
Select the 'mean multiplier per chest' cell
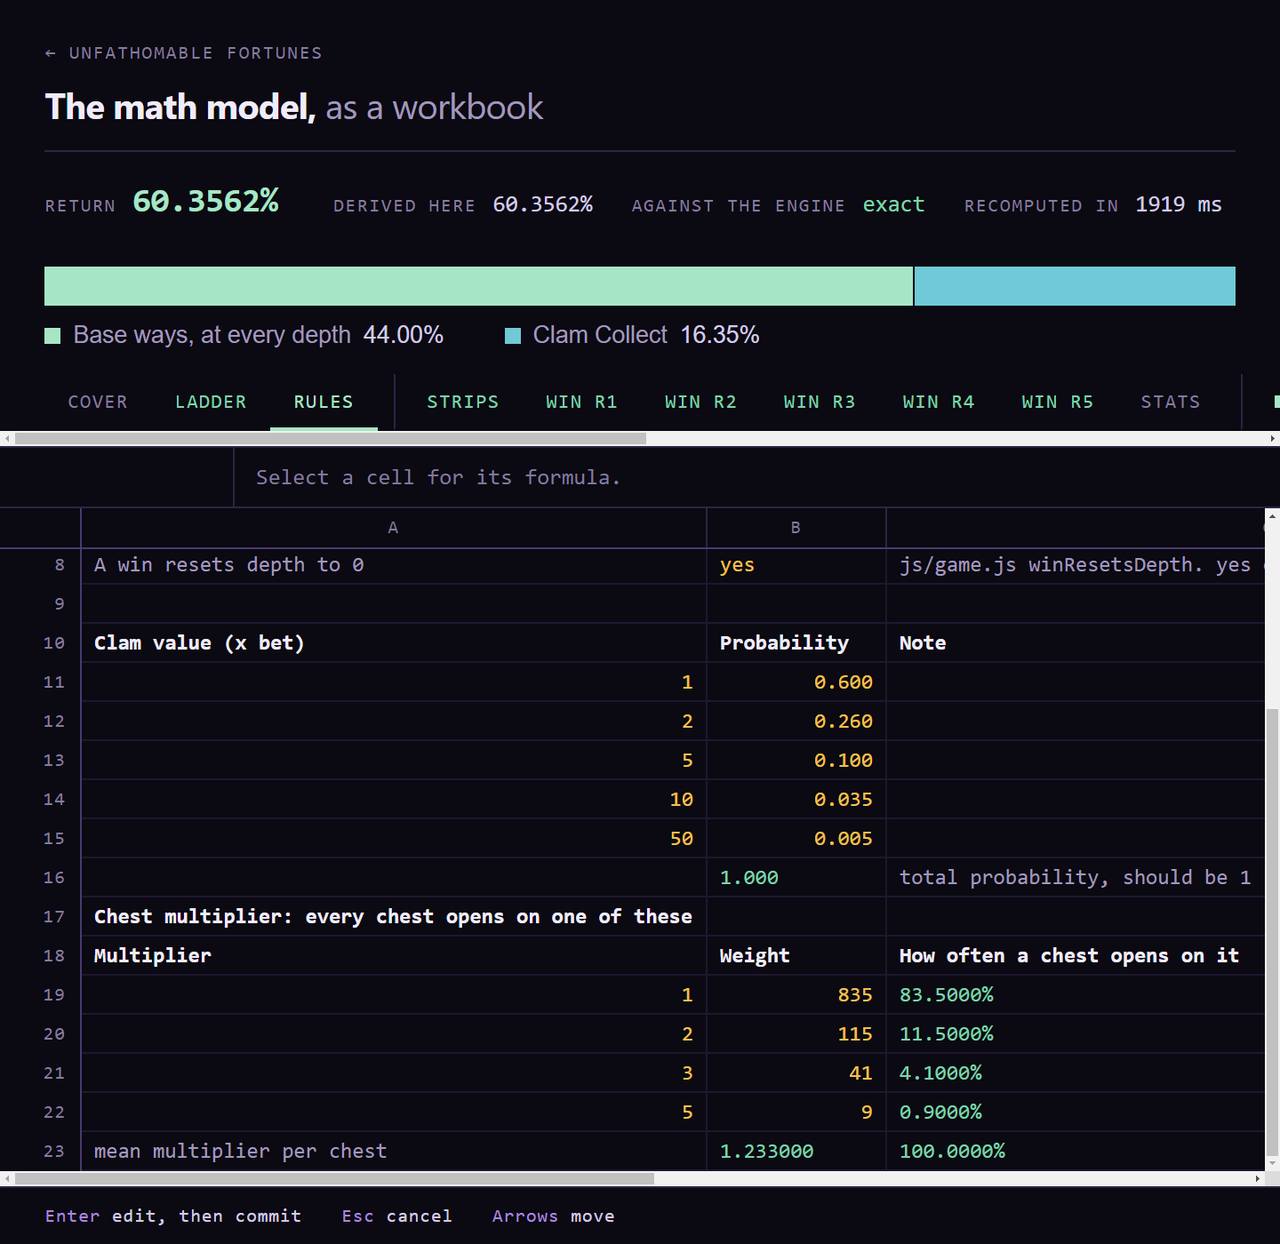pos(393,1150)
